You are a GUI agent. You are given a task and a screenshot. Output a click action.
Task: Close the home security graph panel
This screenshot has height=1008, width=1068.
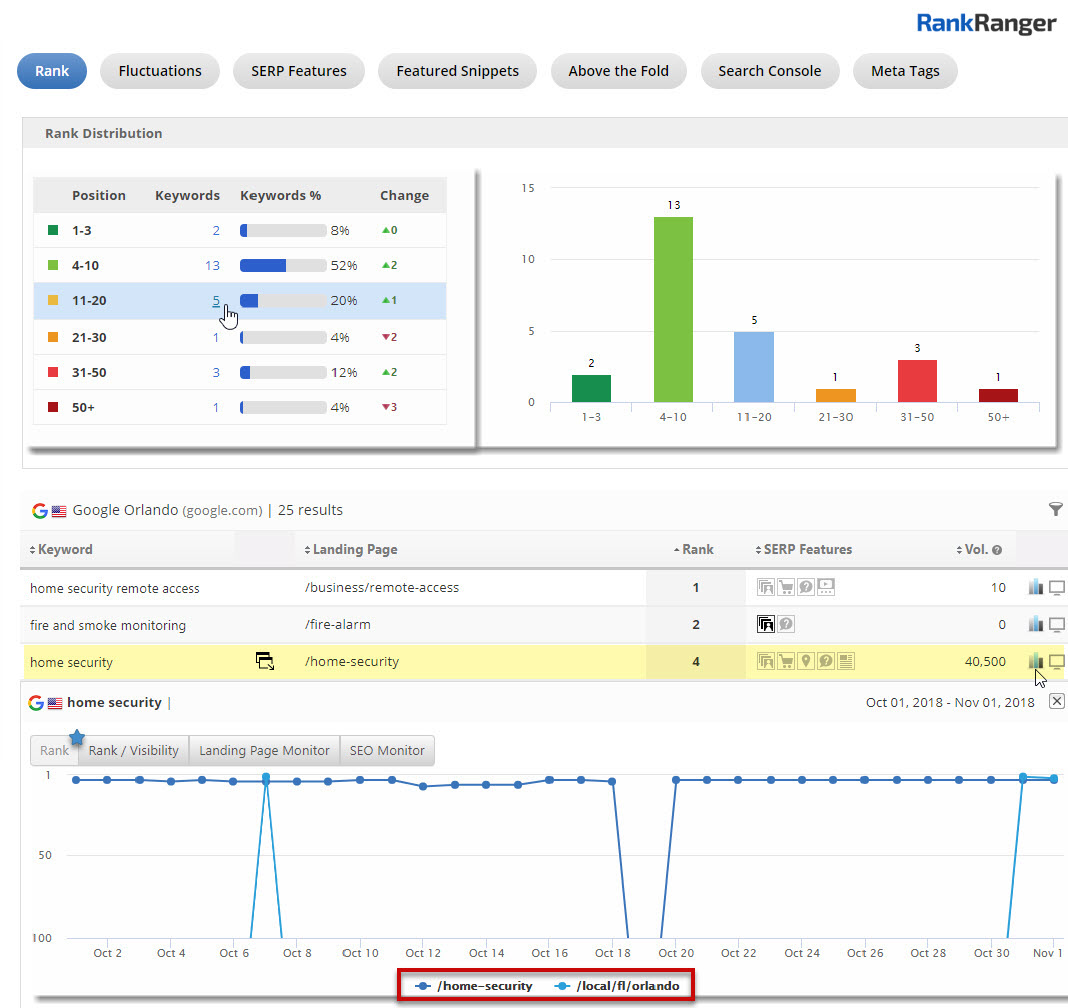point(1057,701)
